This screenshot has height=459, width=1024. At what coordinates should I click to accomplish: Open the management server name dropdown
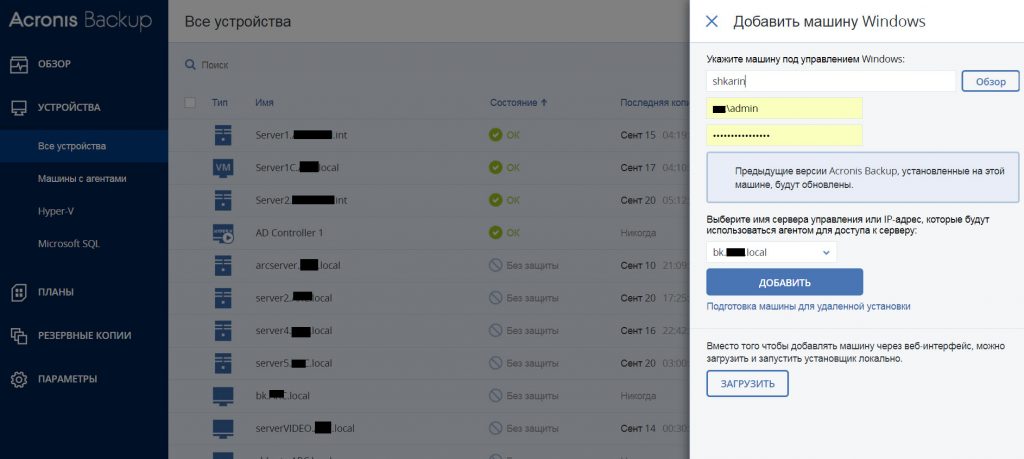point(771,252)
